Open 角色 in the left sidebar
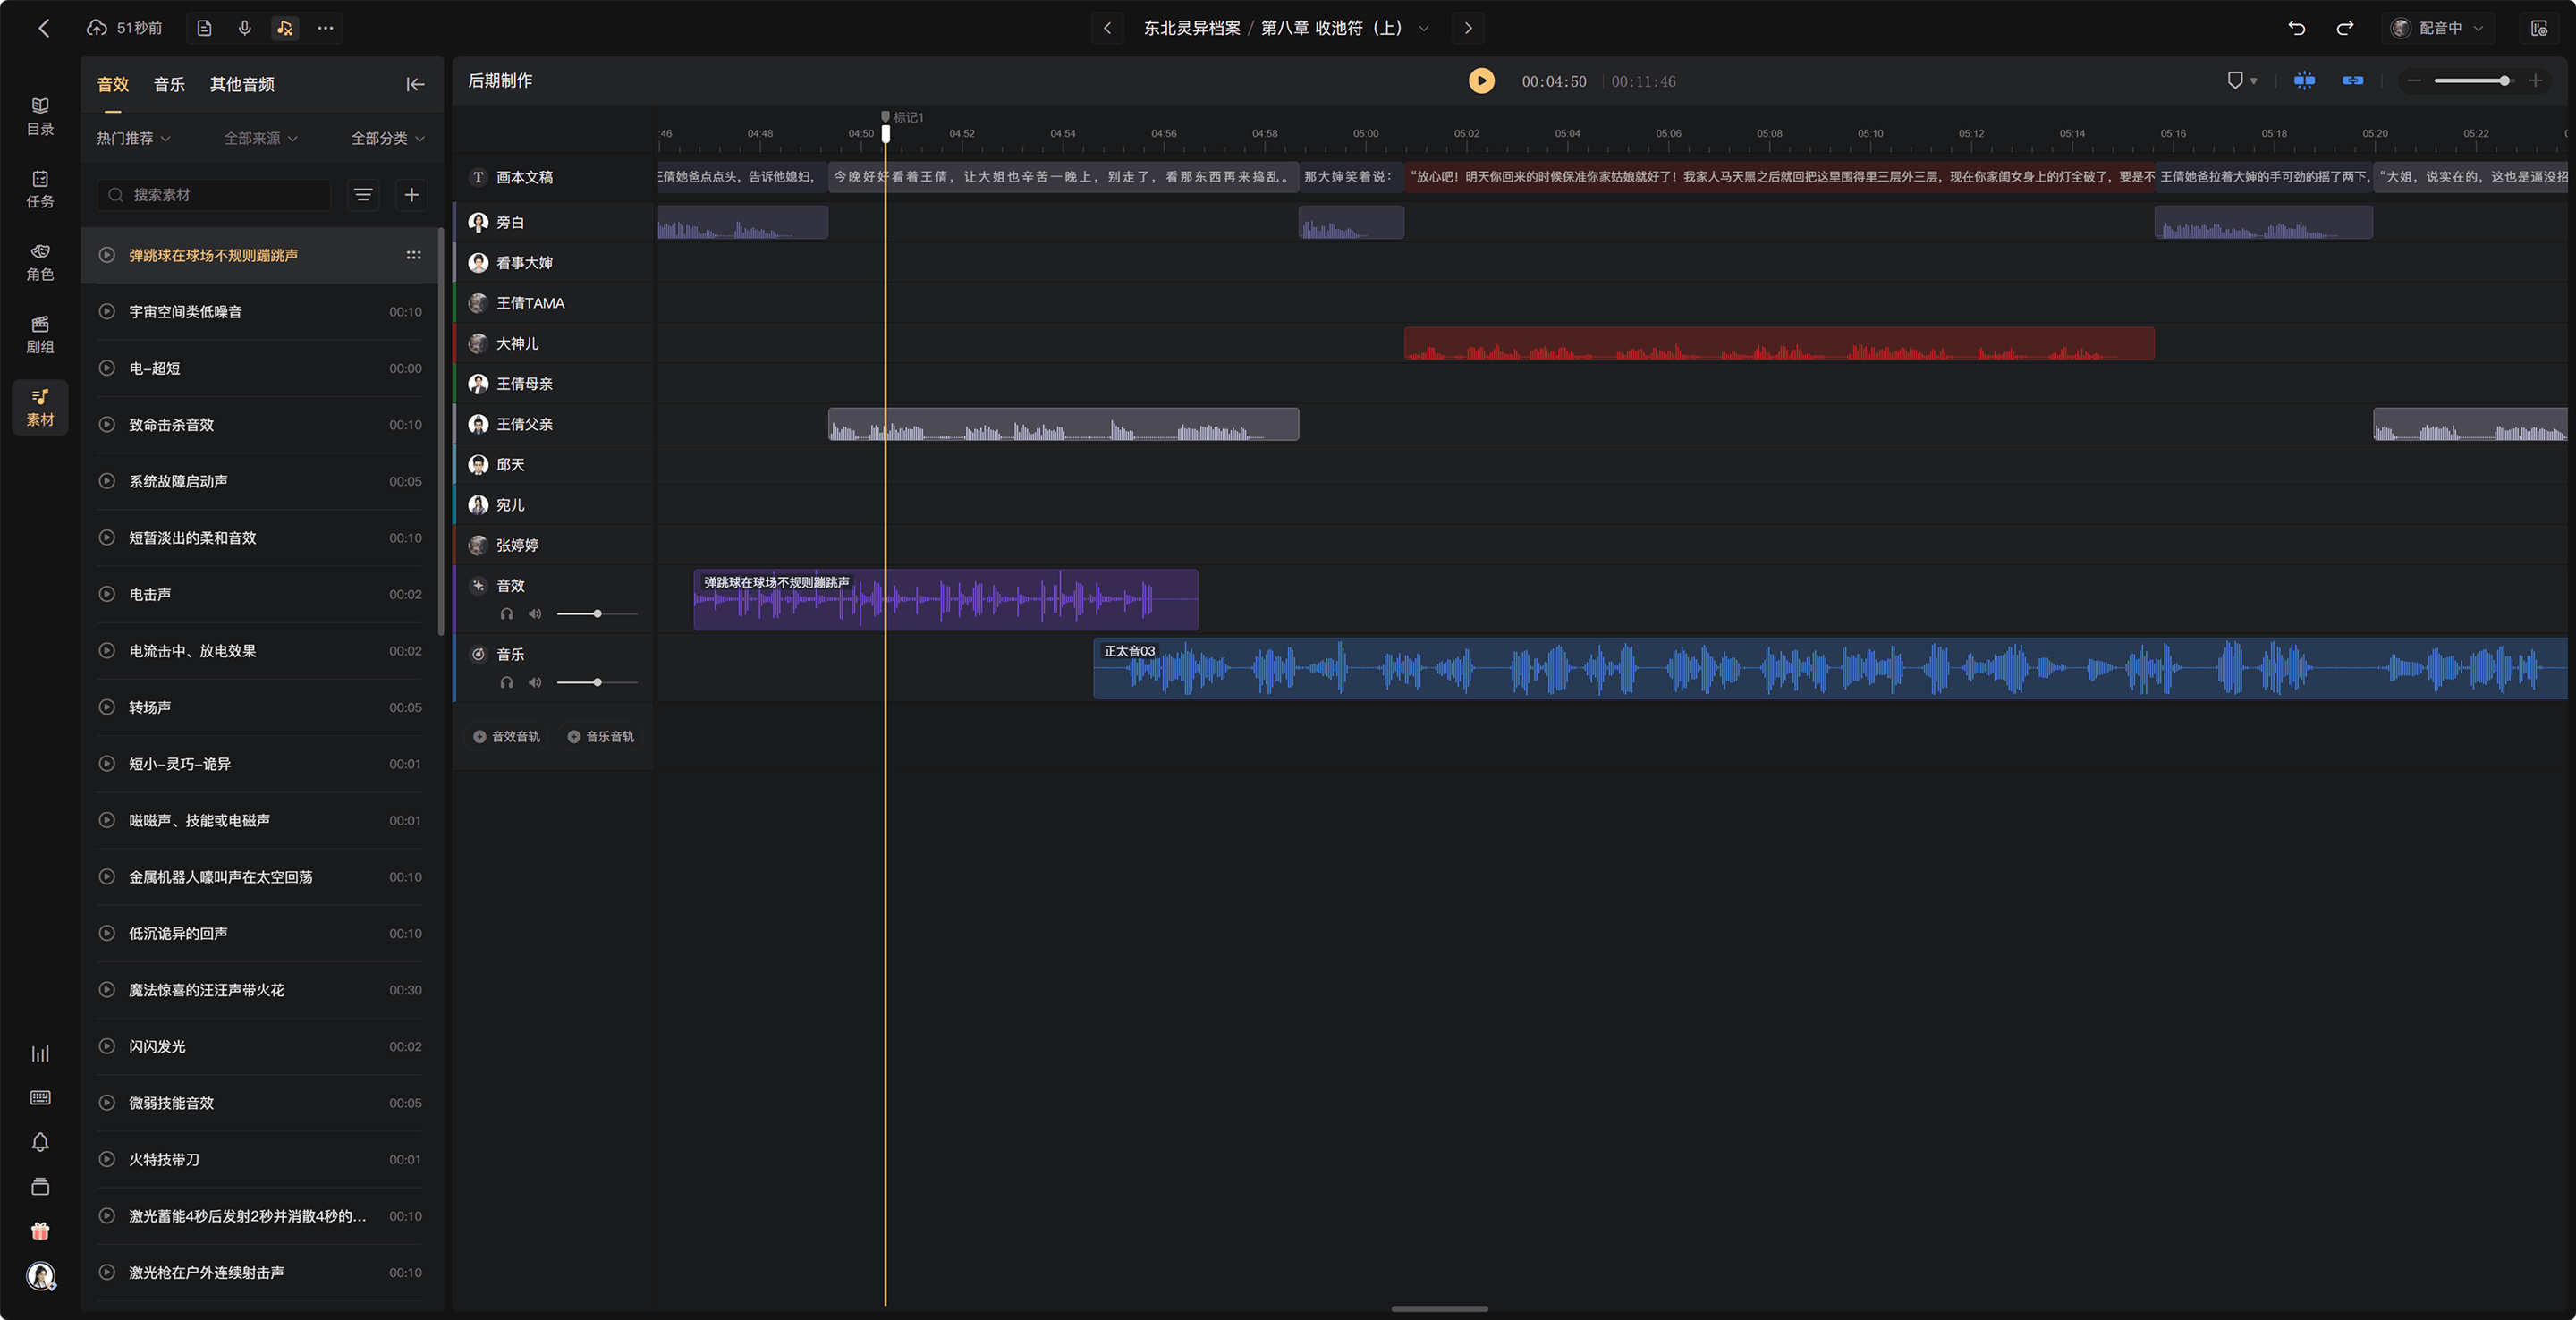Screen dimensions: 2576x1320 tap(40, 262)
